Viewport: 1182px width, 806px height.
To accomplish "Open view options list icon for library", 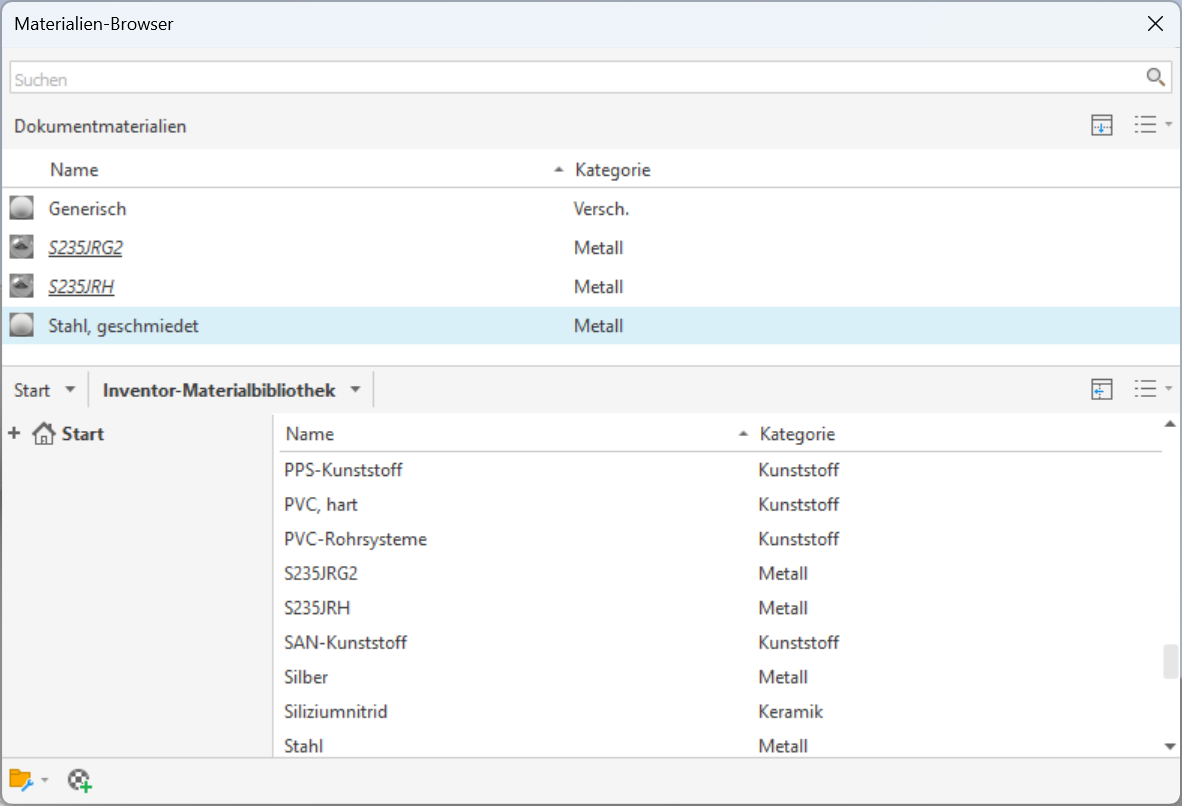I will (x=1151, y=390).
